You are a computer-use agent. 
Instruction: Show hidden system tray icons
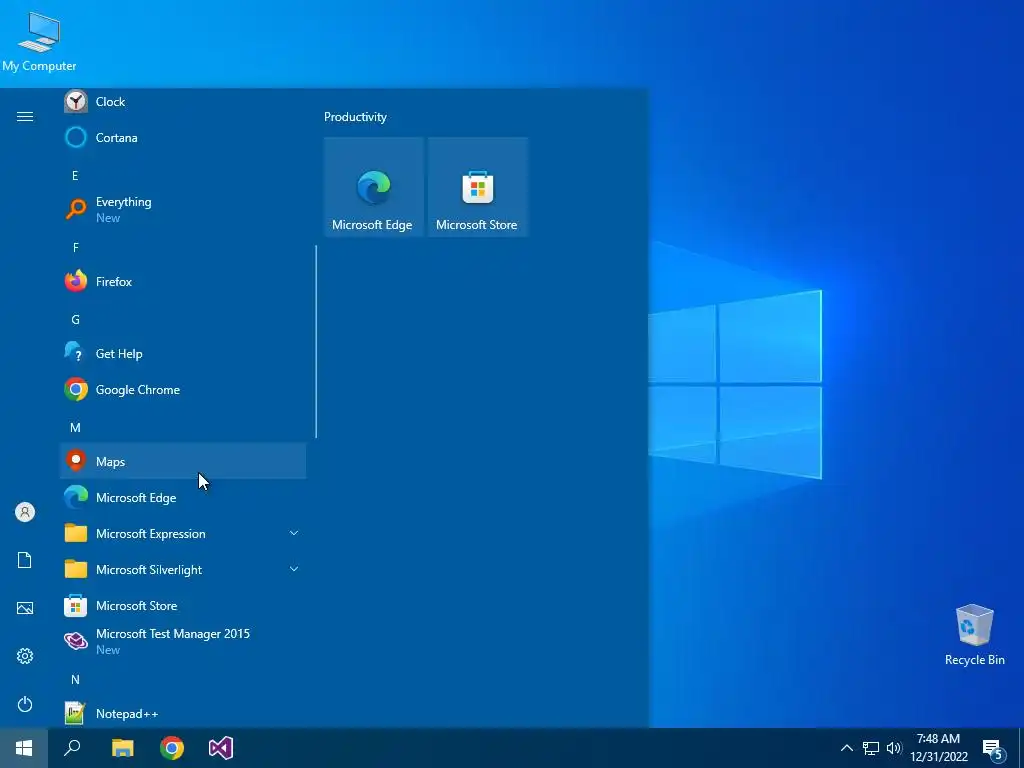click(x=846, y=748)
